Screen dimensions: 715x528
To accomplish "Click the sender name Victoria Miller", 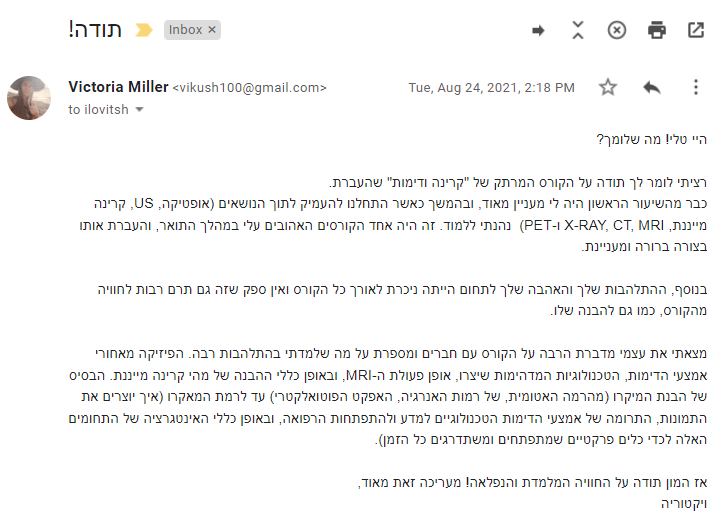I will click(x=118, y=87).
